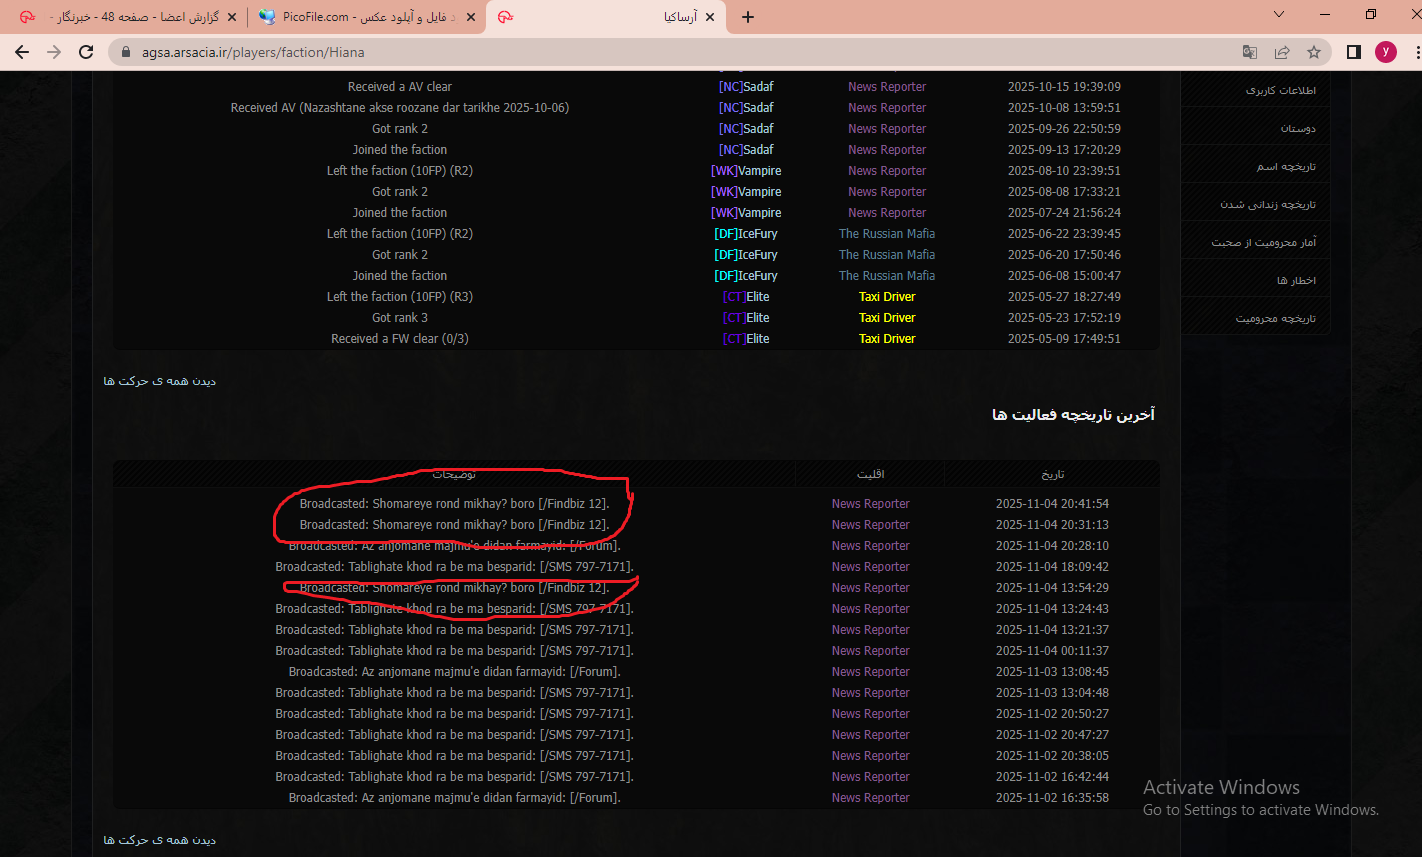Expand the tab search chevron
The height and width of the screenshot is (857, 1422).
(1279, 14)
